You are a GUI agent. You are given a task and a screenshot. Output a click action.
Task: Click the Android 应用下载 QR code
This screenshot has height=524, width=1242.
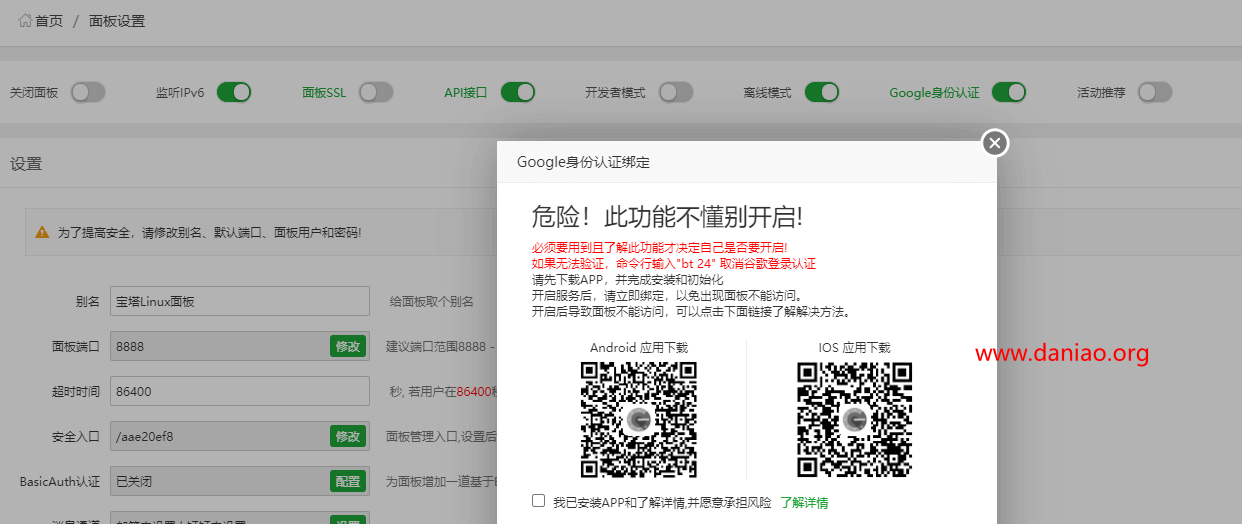click(639, 420)
